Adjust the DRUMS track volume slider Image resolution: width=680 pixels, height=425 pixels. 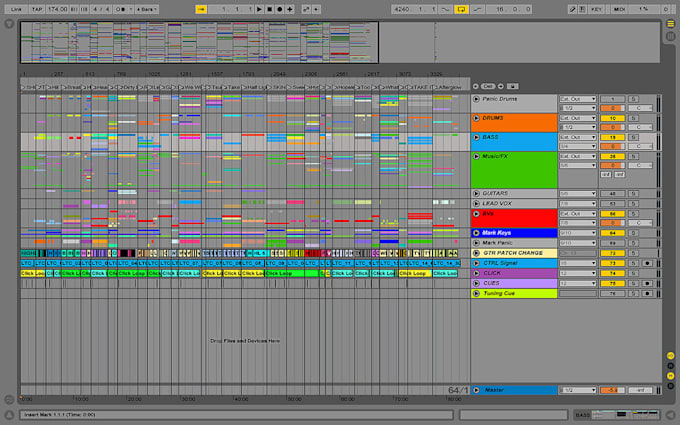[612, 127]
